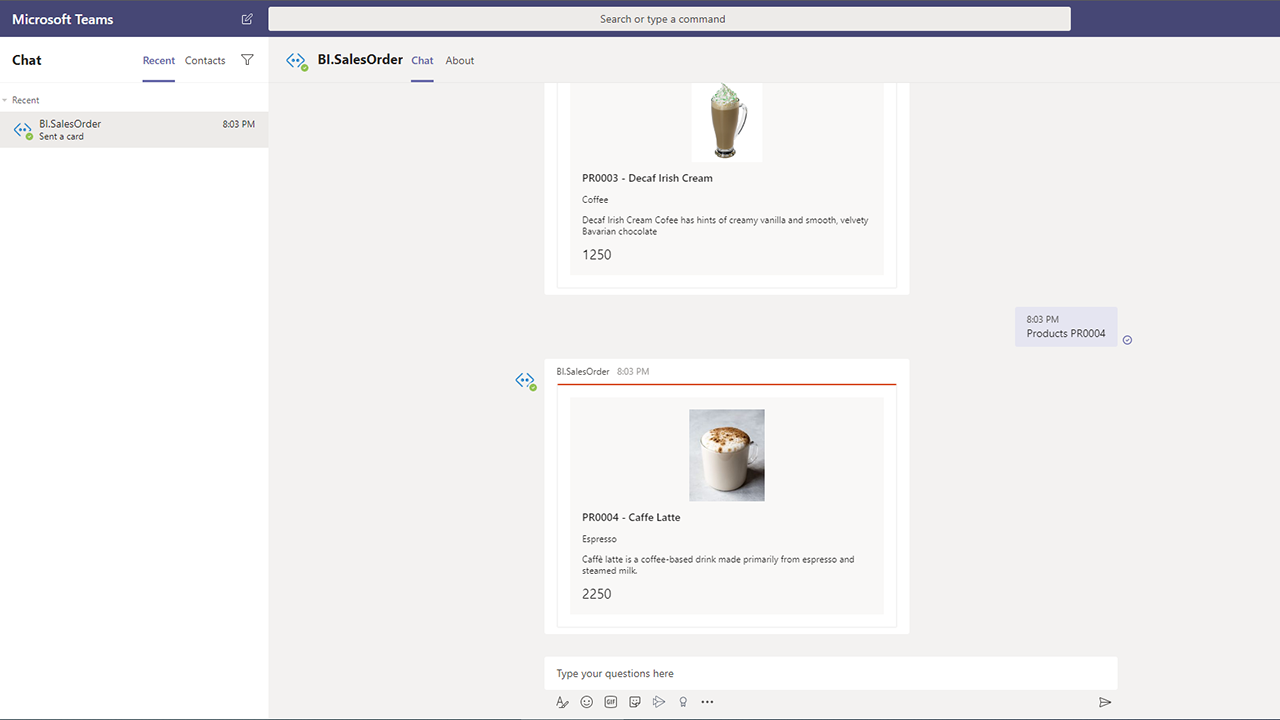The image size is (1280, 720).
Task: Open more messaging extensions ellipsis
Action: pyautogui.click(x=707, y=702)
